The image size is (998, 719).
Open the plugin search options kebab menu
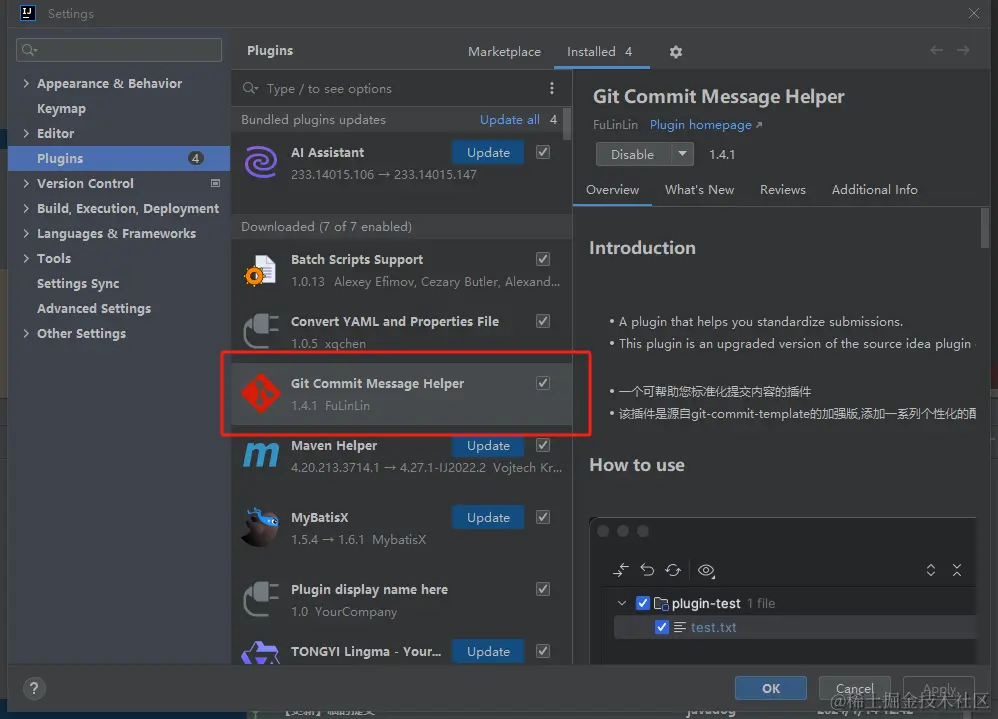point(551,88)
